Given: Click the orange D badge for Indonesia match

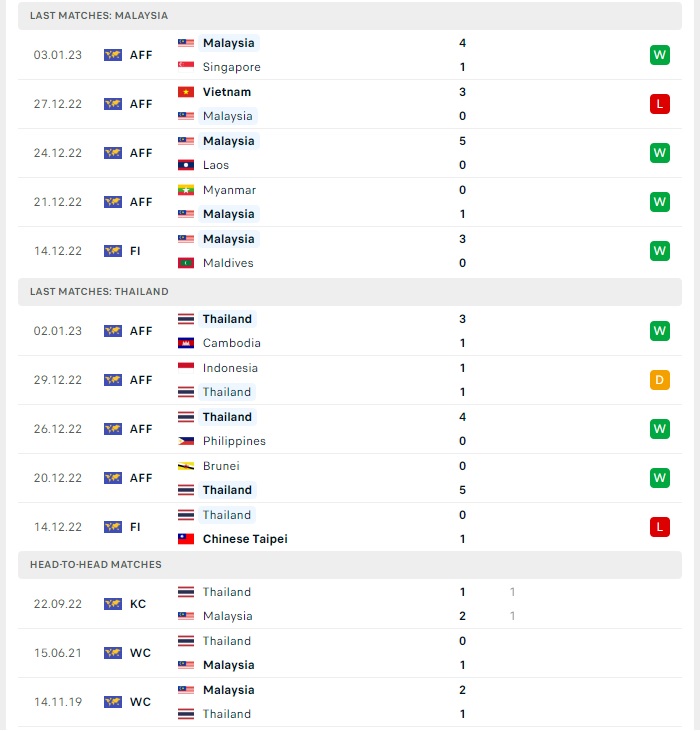Looking at the screenshot, I should pos(659,380).
